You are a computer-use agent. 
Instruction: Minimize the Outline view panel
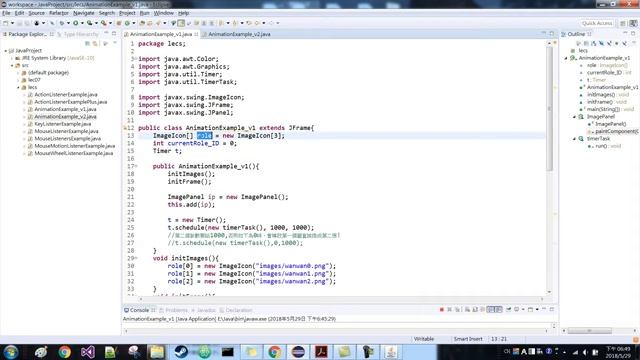click(625, 34)
